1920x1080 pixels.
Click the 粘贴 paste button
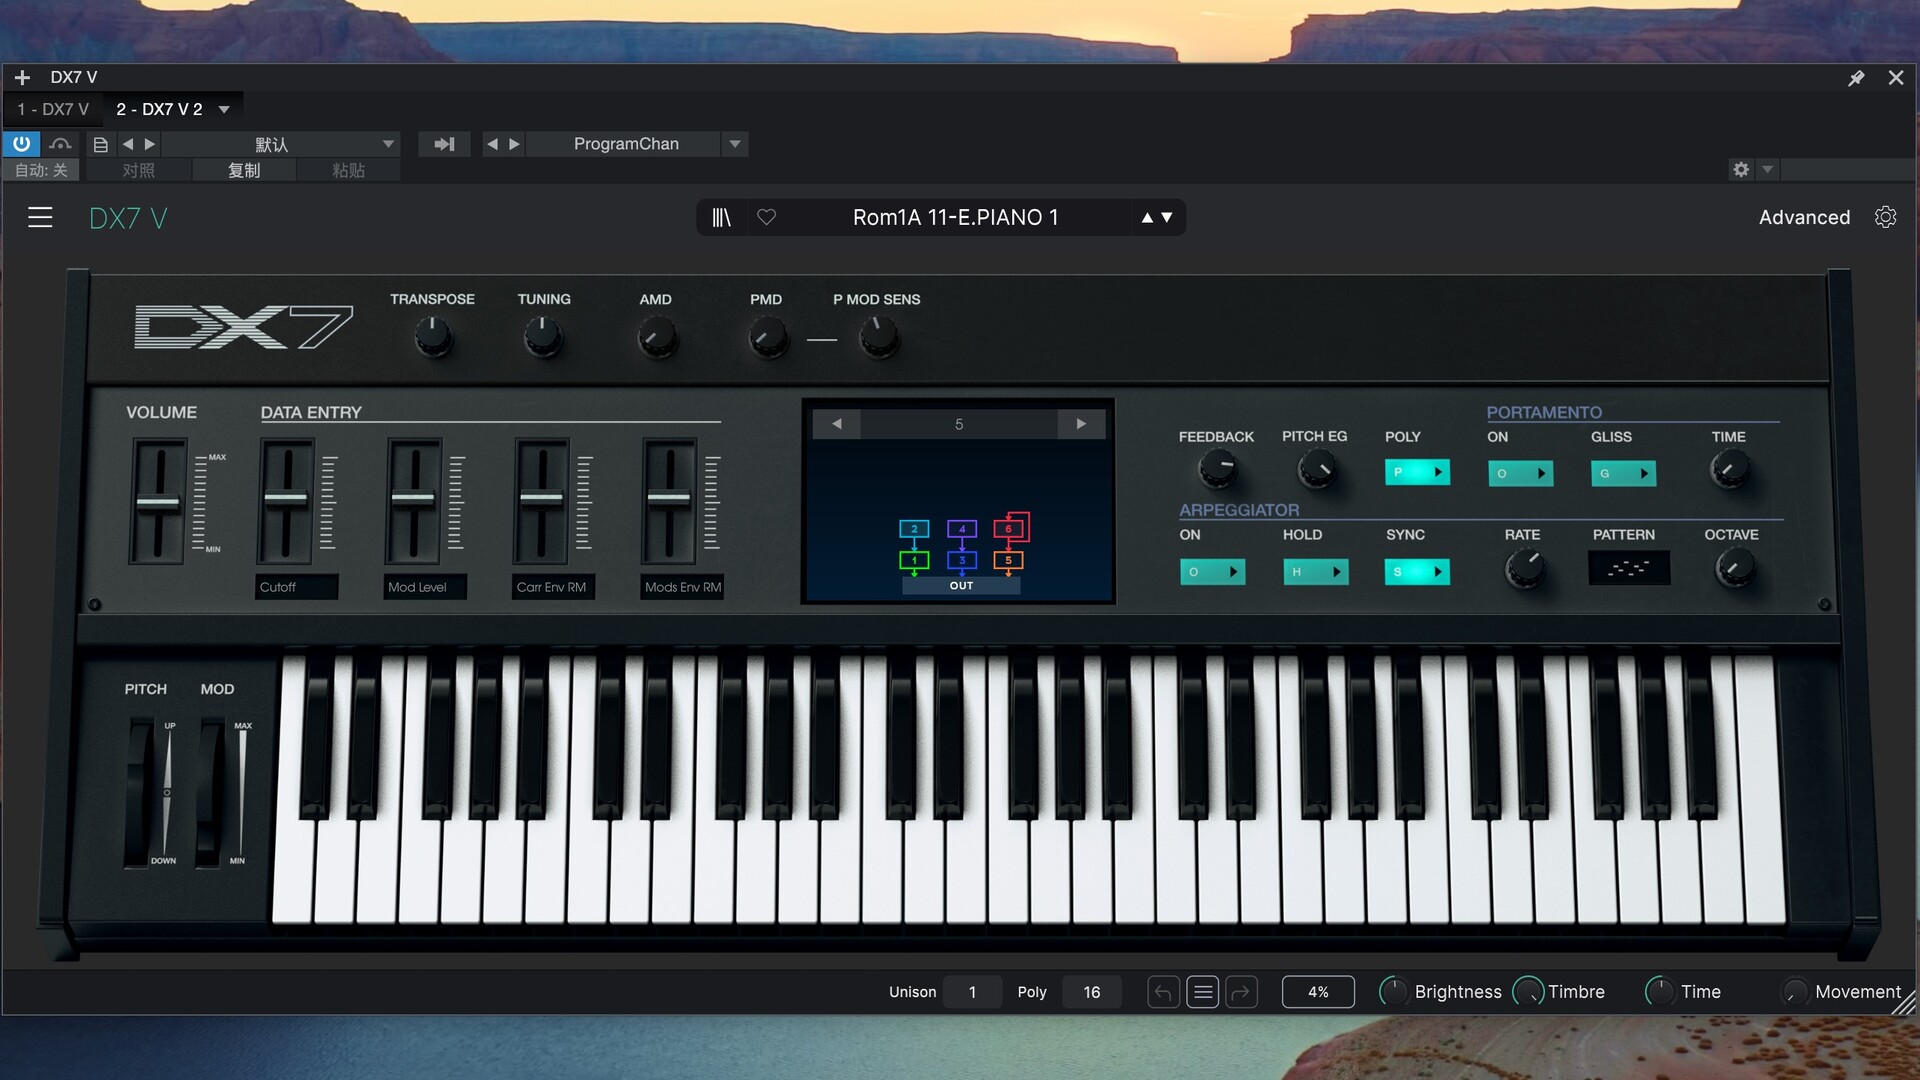[348, 170]
